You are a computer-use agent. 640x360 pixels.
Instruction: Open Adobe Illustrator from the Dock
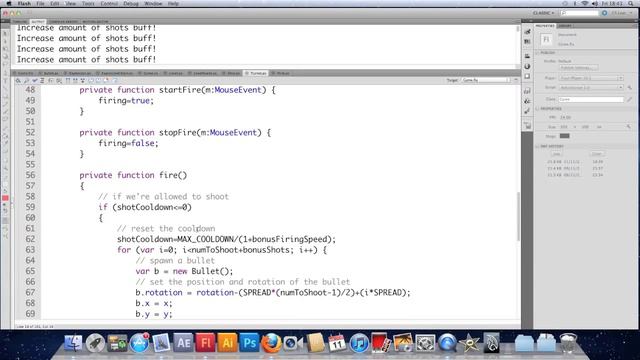[227, 342]
